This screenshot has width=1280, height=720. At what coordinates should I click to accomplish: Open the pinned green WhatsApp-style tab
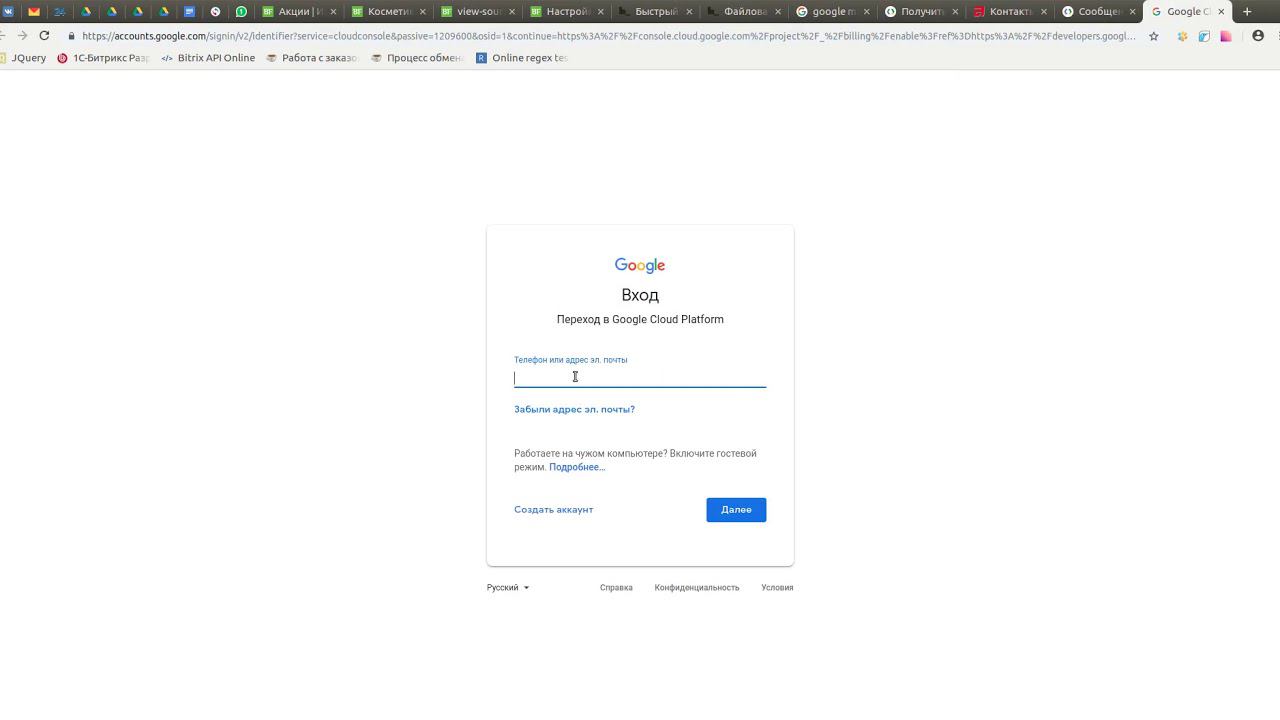[x=241, y=12]
